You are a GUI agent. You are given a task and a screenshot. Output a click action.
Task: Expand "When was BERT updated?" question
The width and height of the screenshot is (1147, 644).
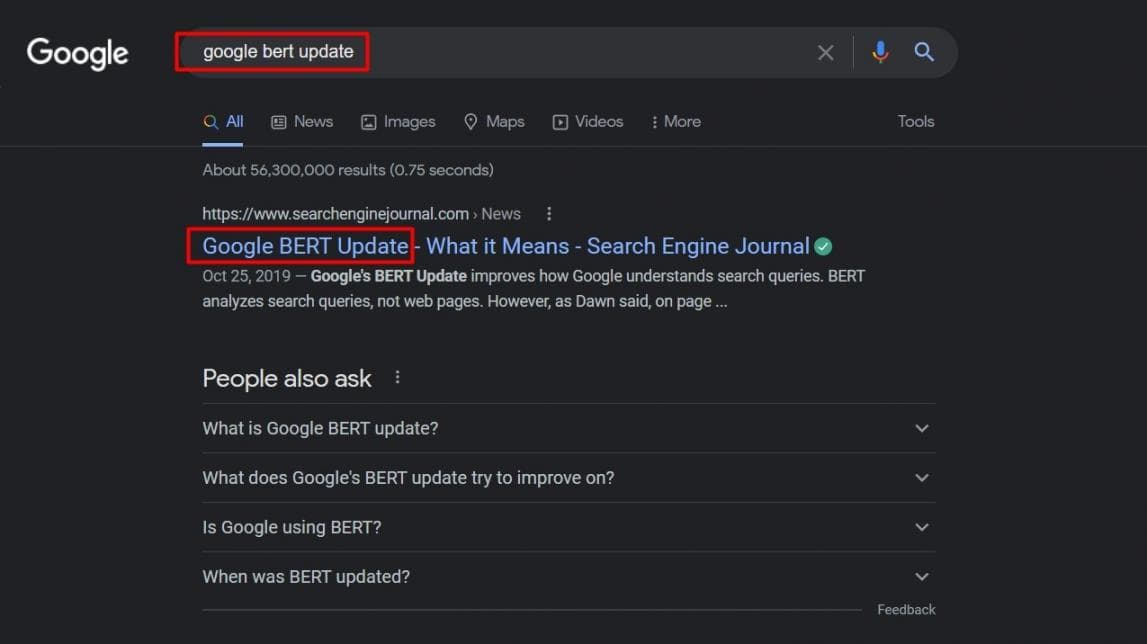[568, 577]
